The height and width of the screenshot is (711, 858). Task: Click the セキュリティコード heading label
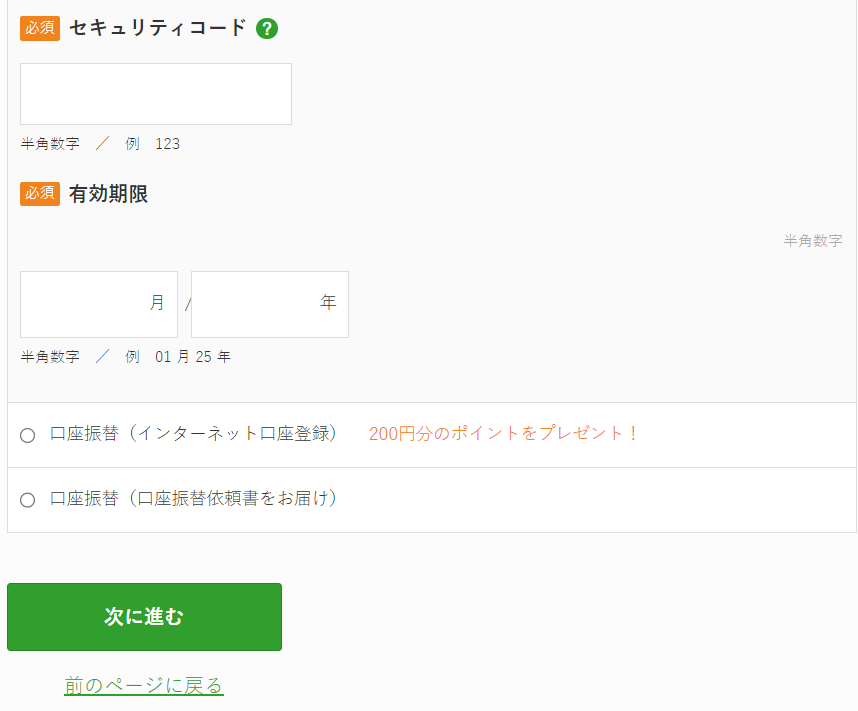[158, 28]
